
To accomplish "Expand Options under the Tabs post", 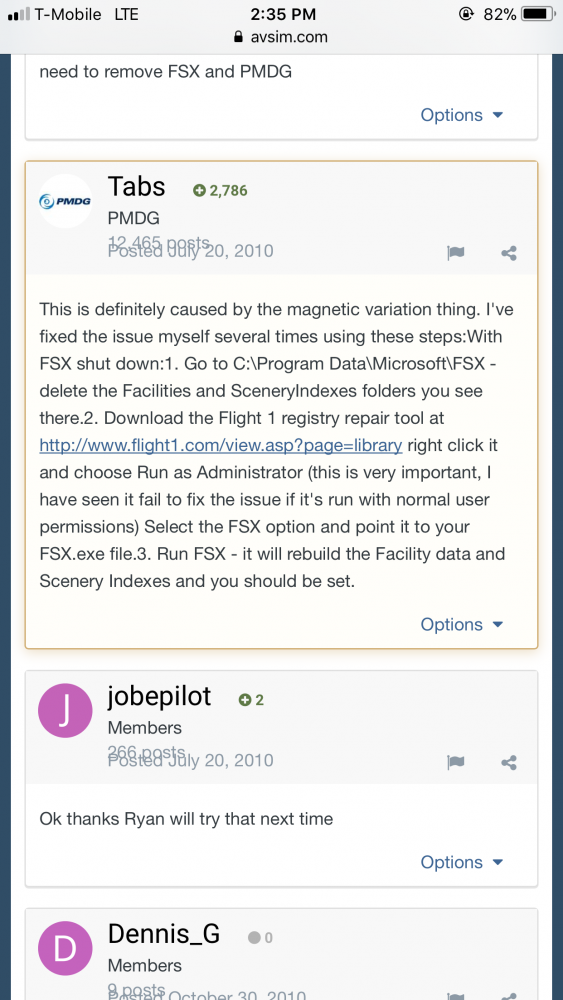I will (462, 624).
